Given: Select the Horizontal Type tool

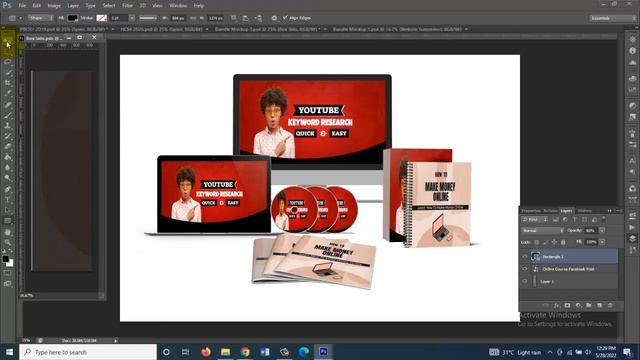Looking at the screenshot, I should [8, 200].
